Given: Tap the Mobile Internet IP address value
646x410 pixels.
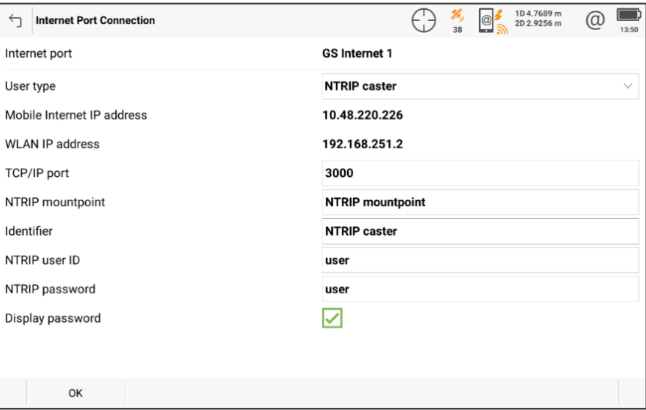Looking at the screenshot, I should (361, 115).
